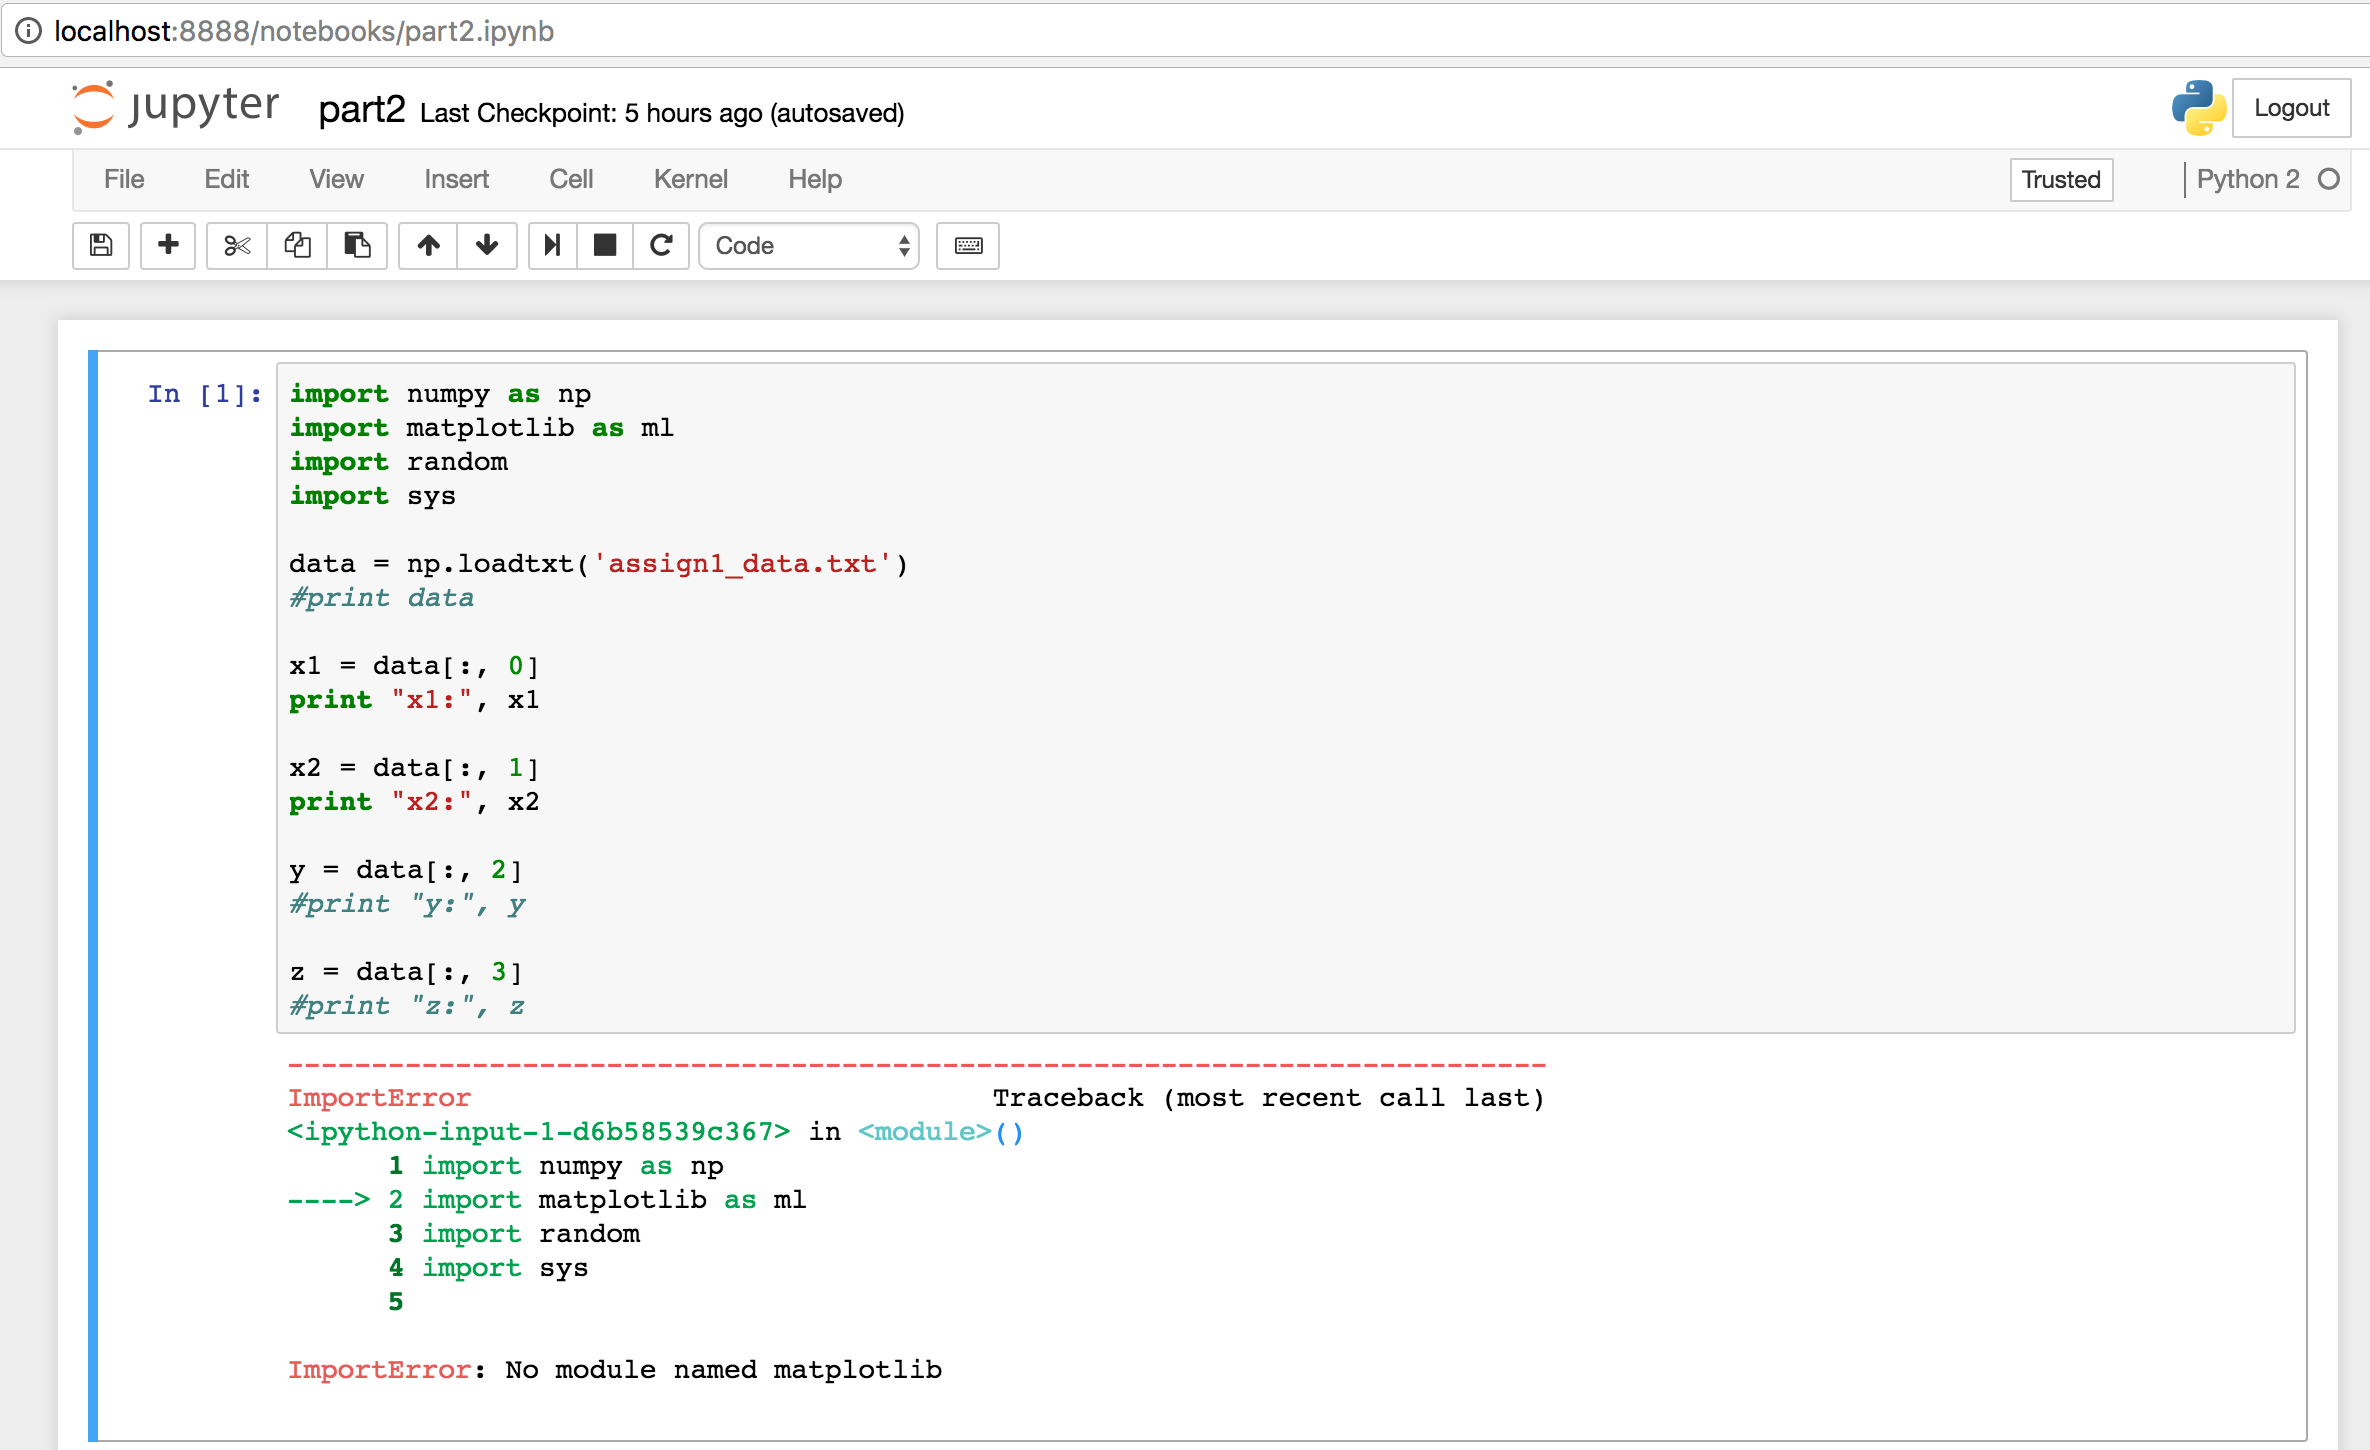Restart the kernel
The height and width of the screenshot is (1450, 2370).
point(662,246)
